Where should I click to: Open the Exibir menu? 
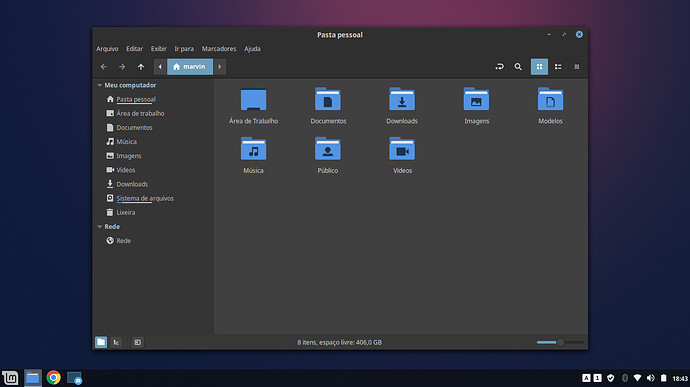pos(158,49)
